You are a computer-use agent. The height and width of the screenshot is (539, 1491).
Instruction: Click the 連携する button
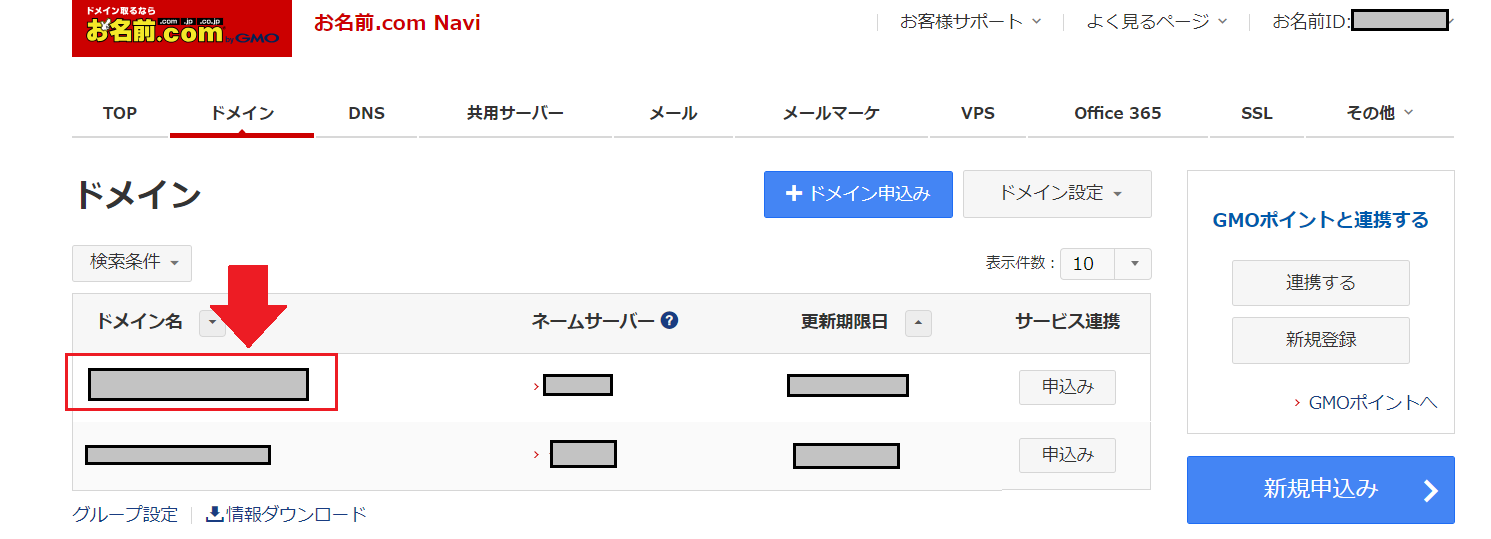[x=1321, y=283]
